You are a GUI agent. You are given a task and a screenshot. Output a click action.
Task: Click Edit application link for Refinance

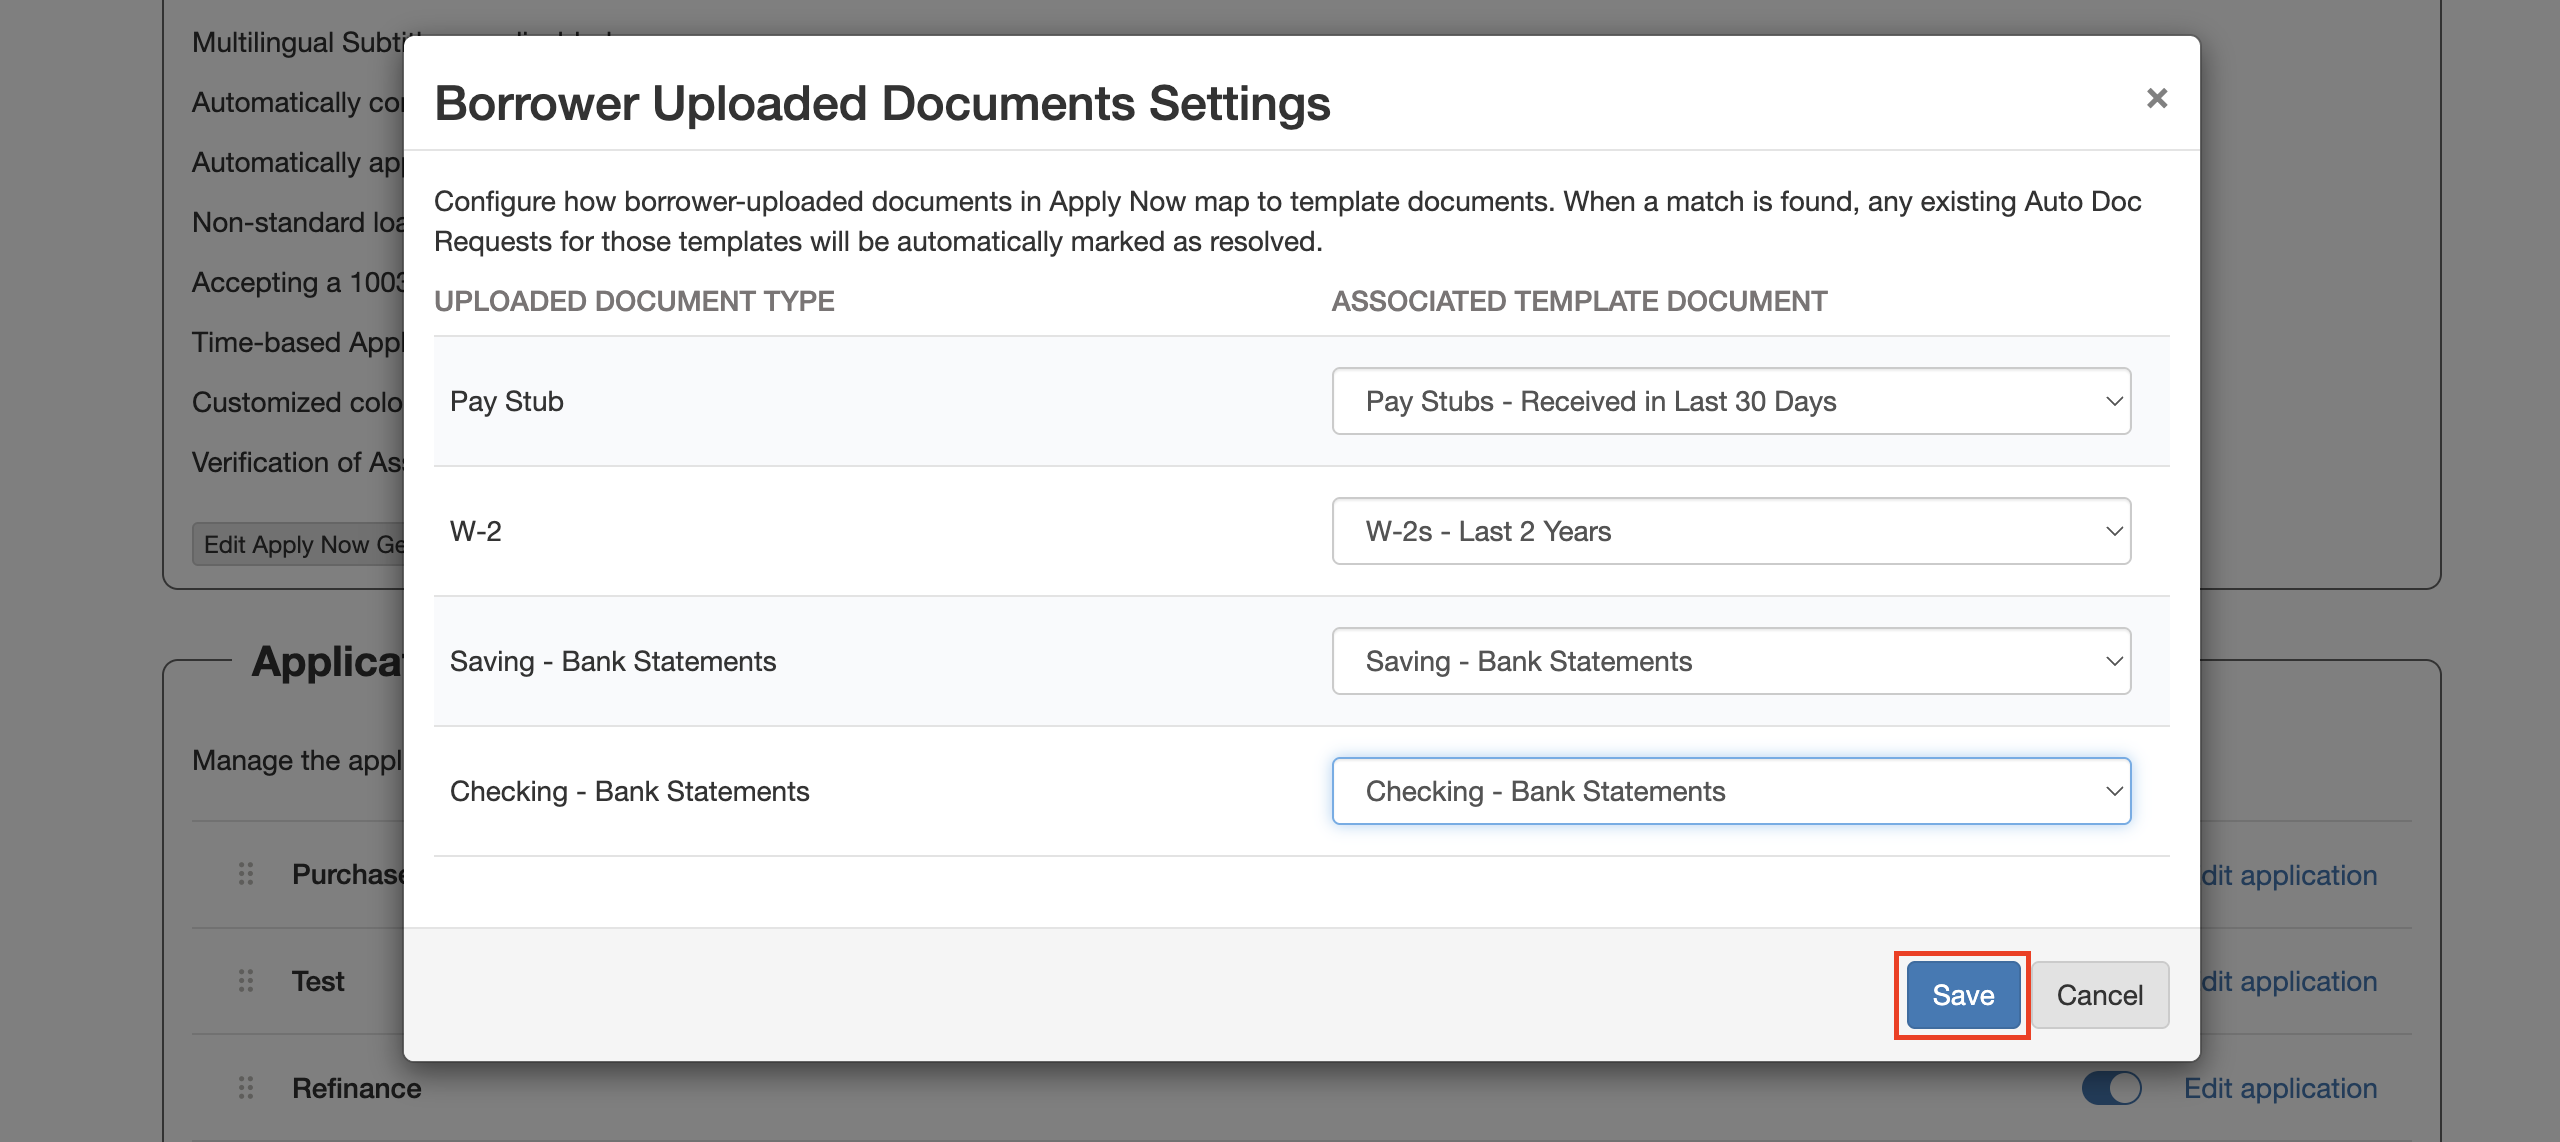point(2280,1088)
